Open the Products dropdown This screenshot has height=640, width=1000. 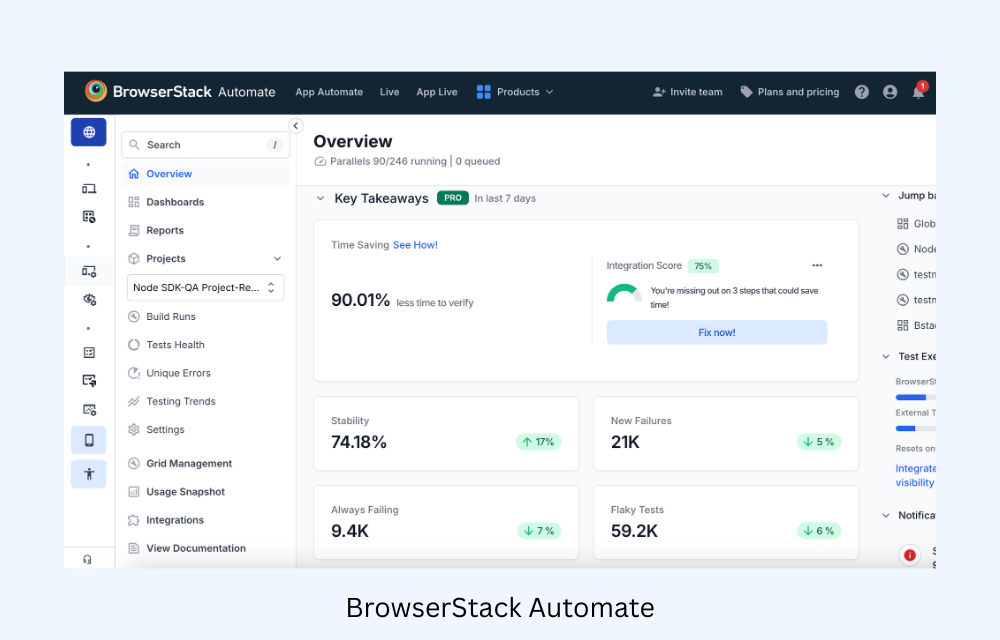tap(515, 92)
